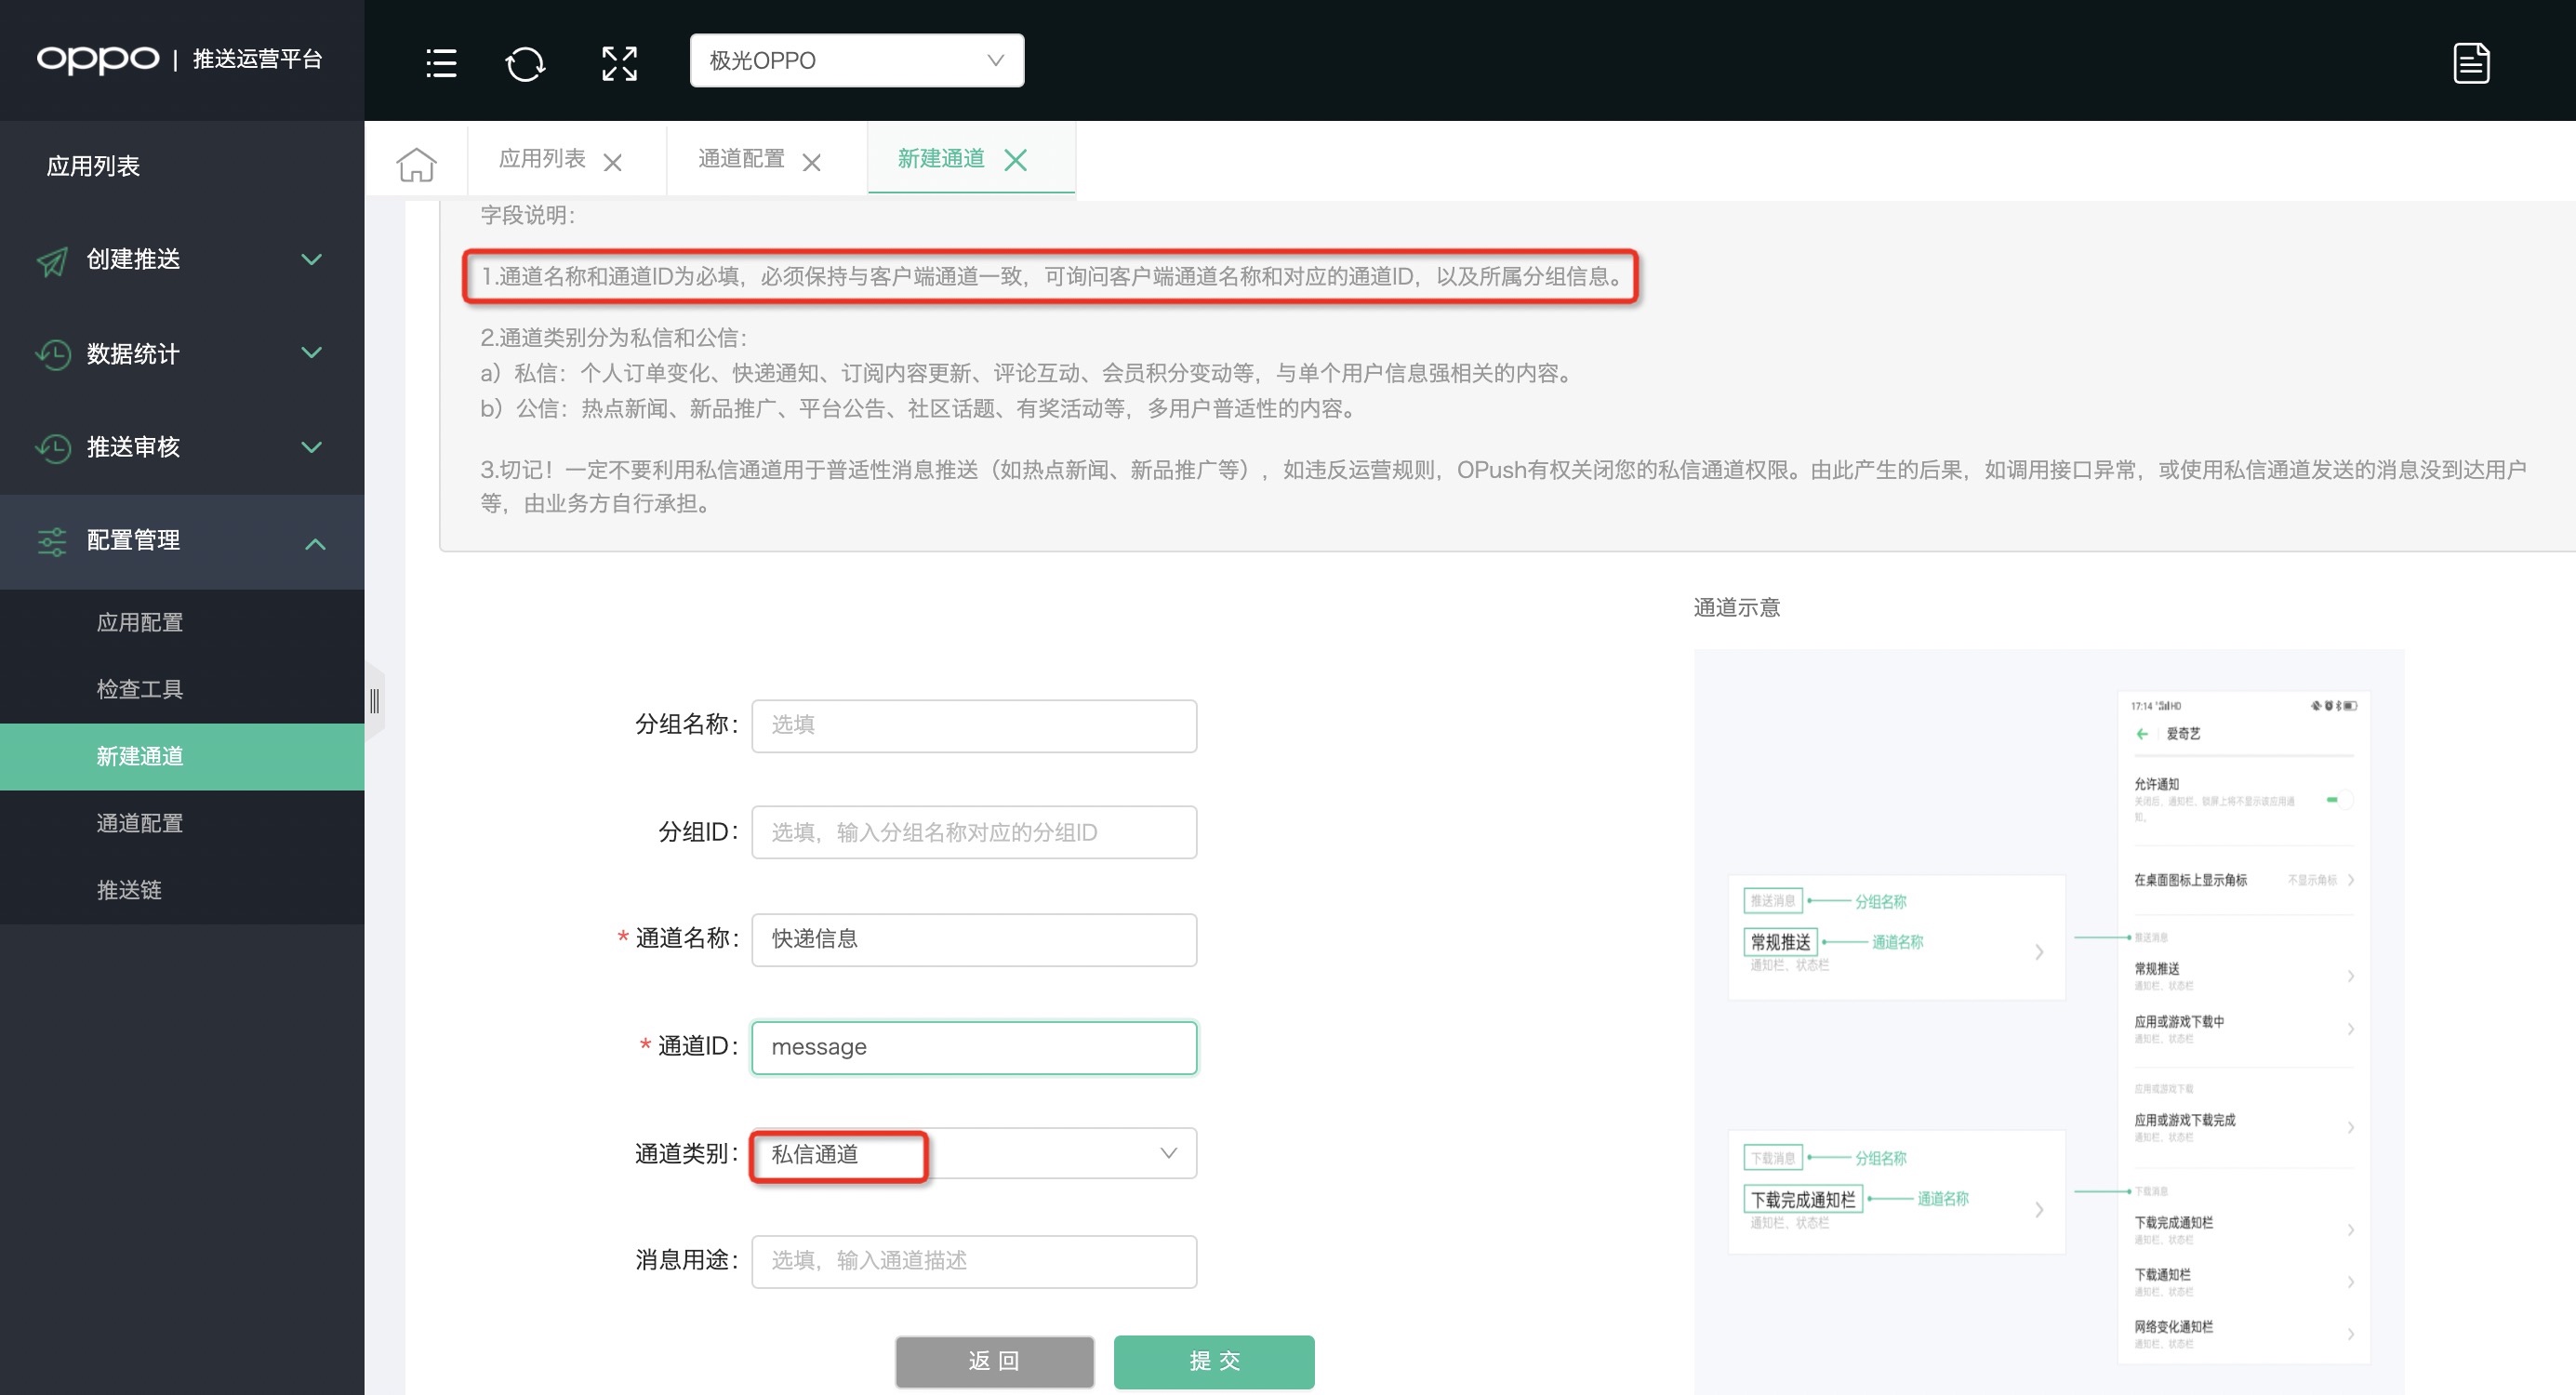Open 推送链 submenu item
Viewport: 2576px width, 1395px height.
coord(182,891)
